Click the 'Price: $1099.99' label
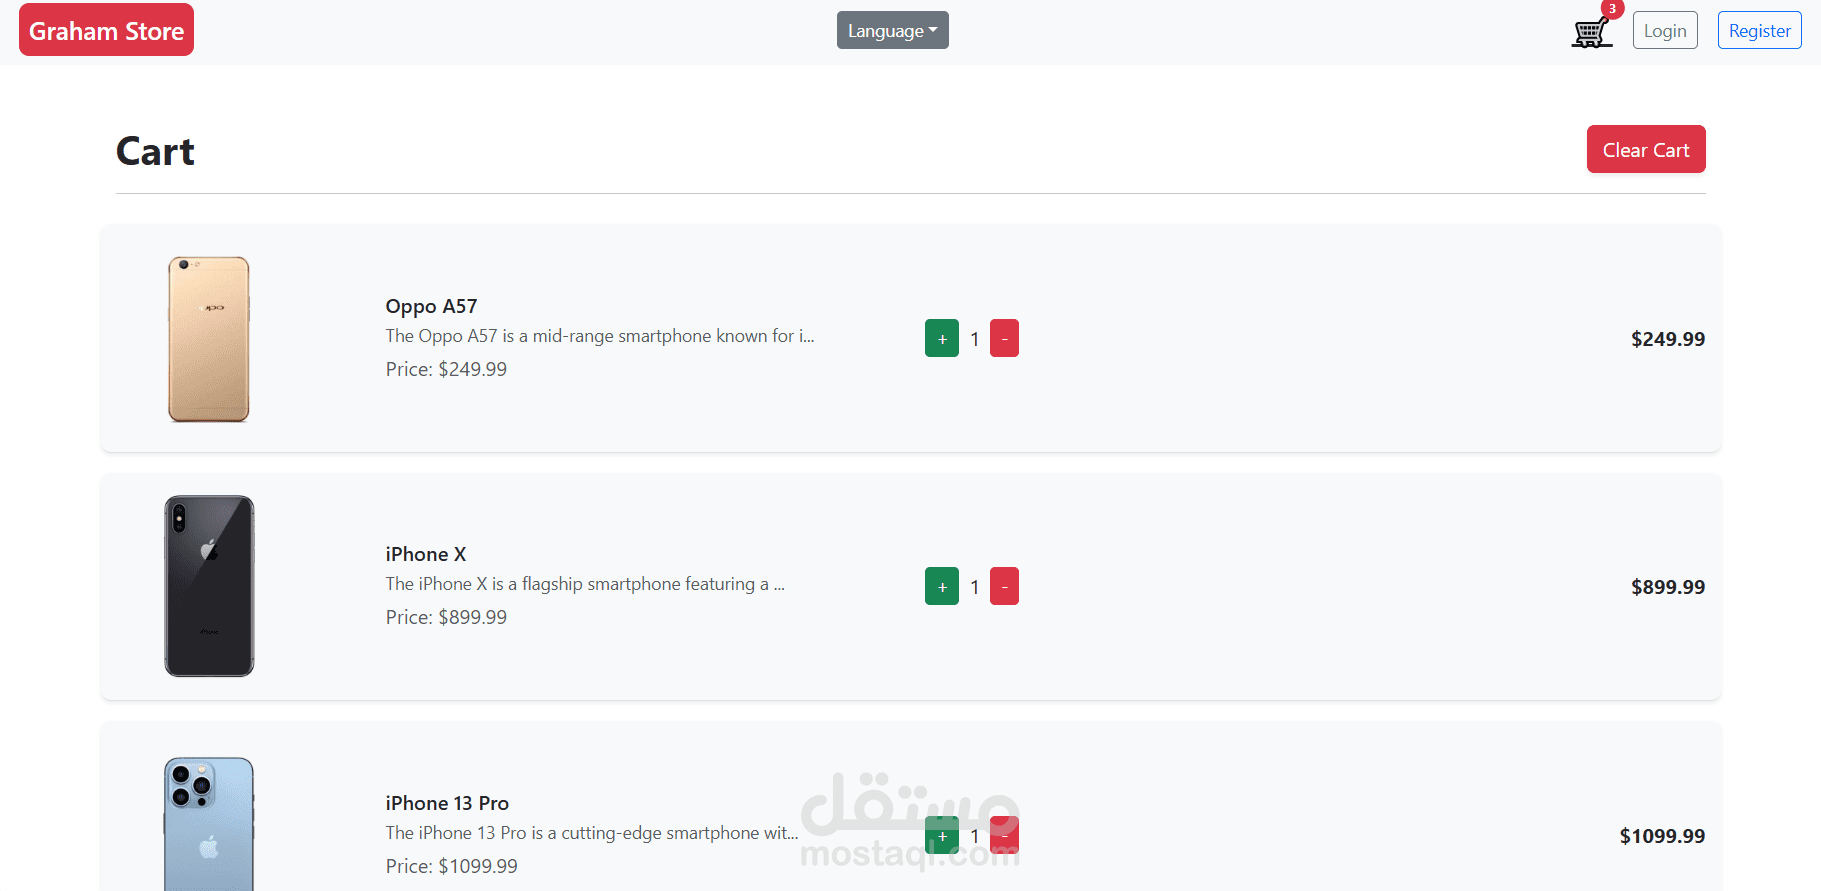This screenshot has height=891, width=1821. coord(452,866)
